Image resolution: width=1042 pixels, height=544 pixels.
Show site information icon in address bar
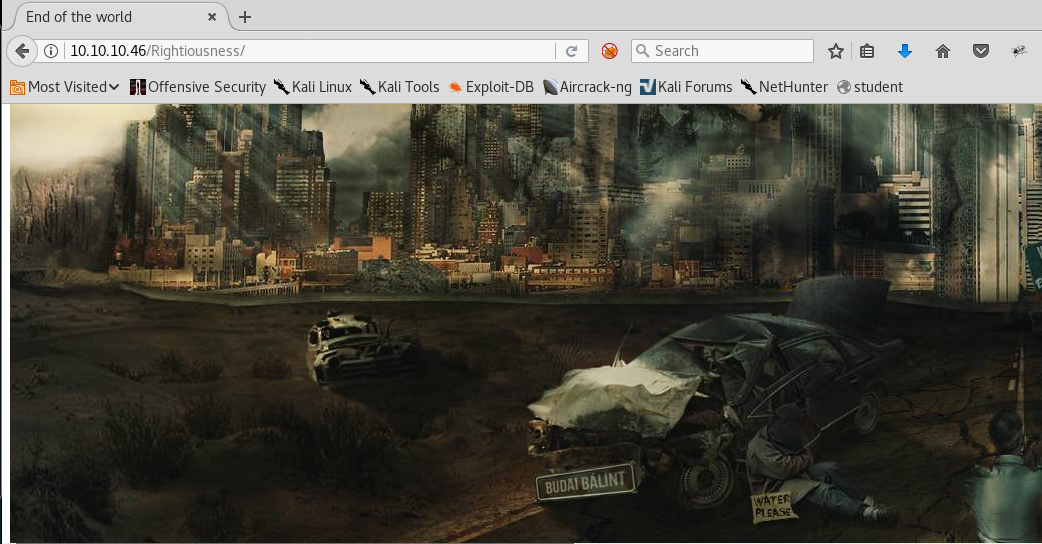click(52, 51)
